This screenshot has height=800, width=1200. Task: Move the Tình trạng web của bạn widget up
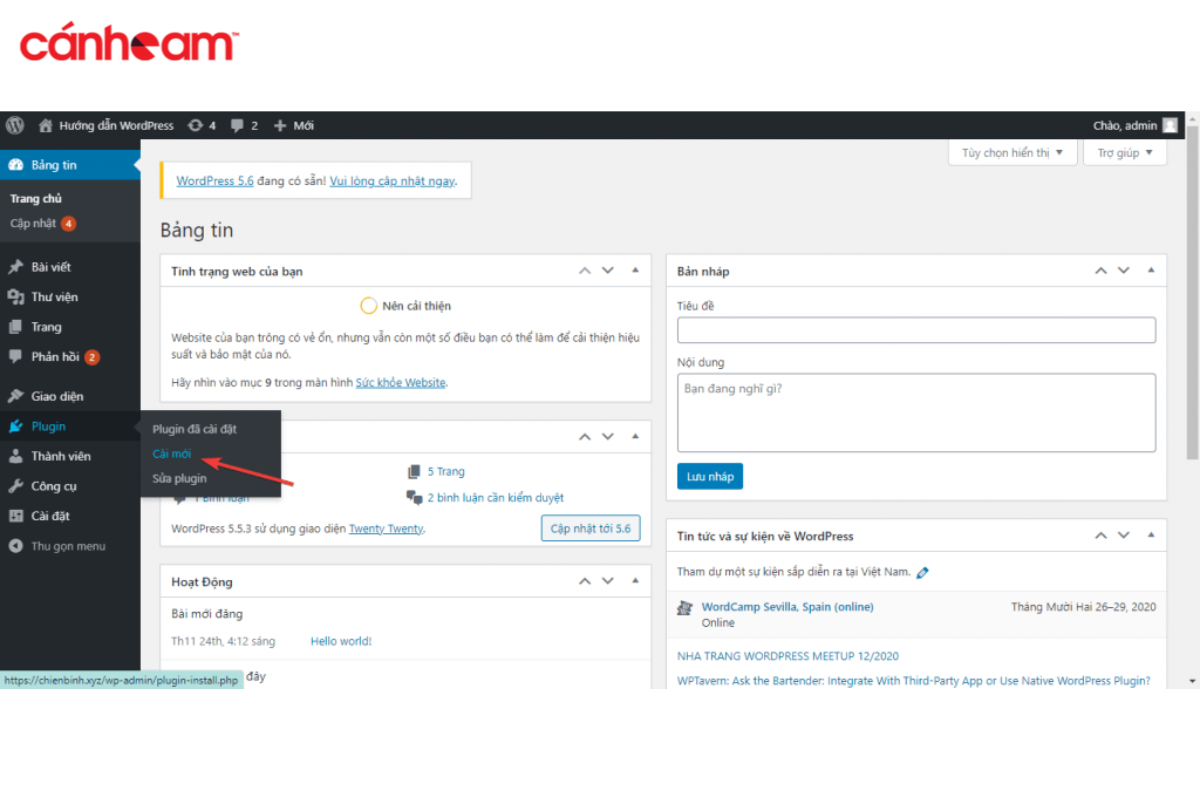(584, 271)
